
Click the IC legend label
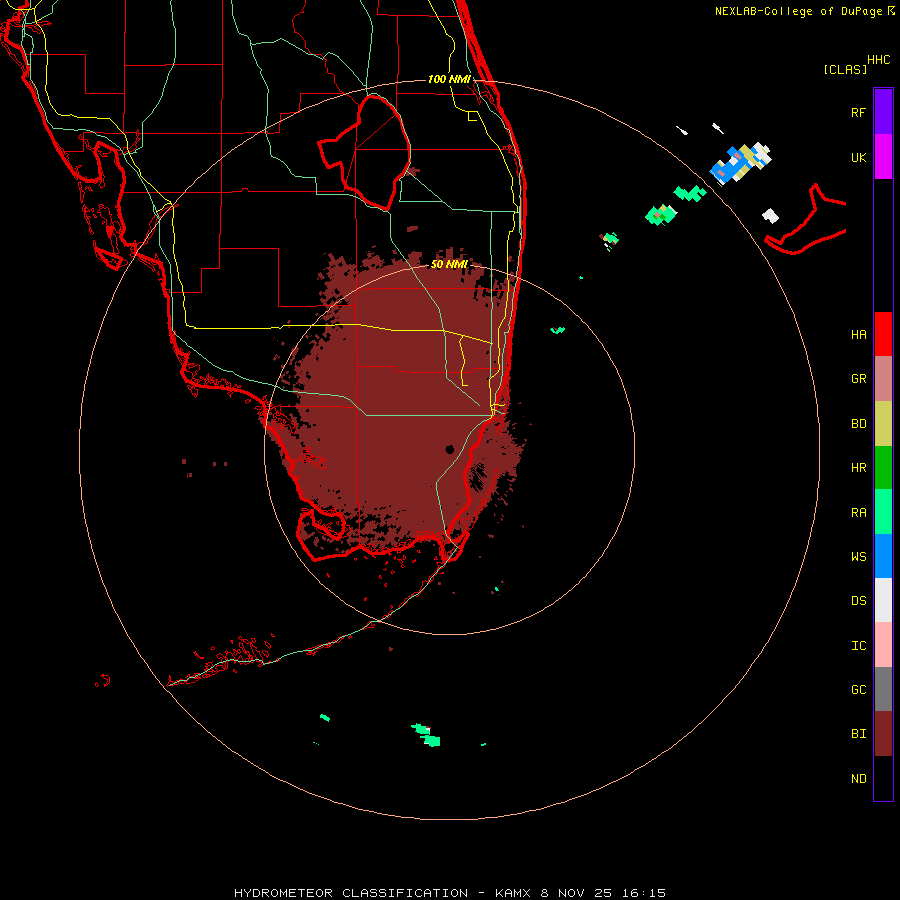click(x=858, y=646)
